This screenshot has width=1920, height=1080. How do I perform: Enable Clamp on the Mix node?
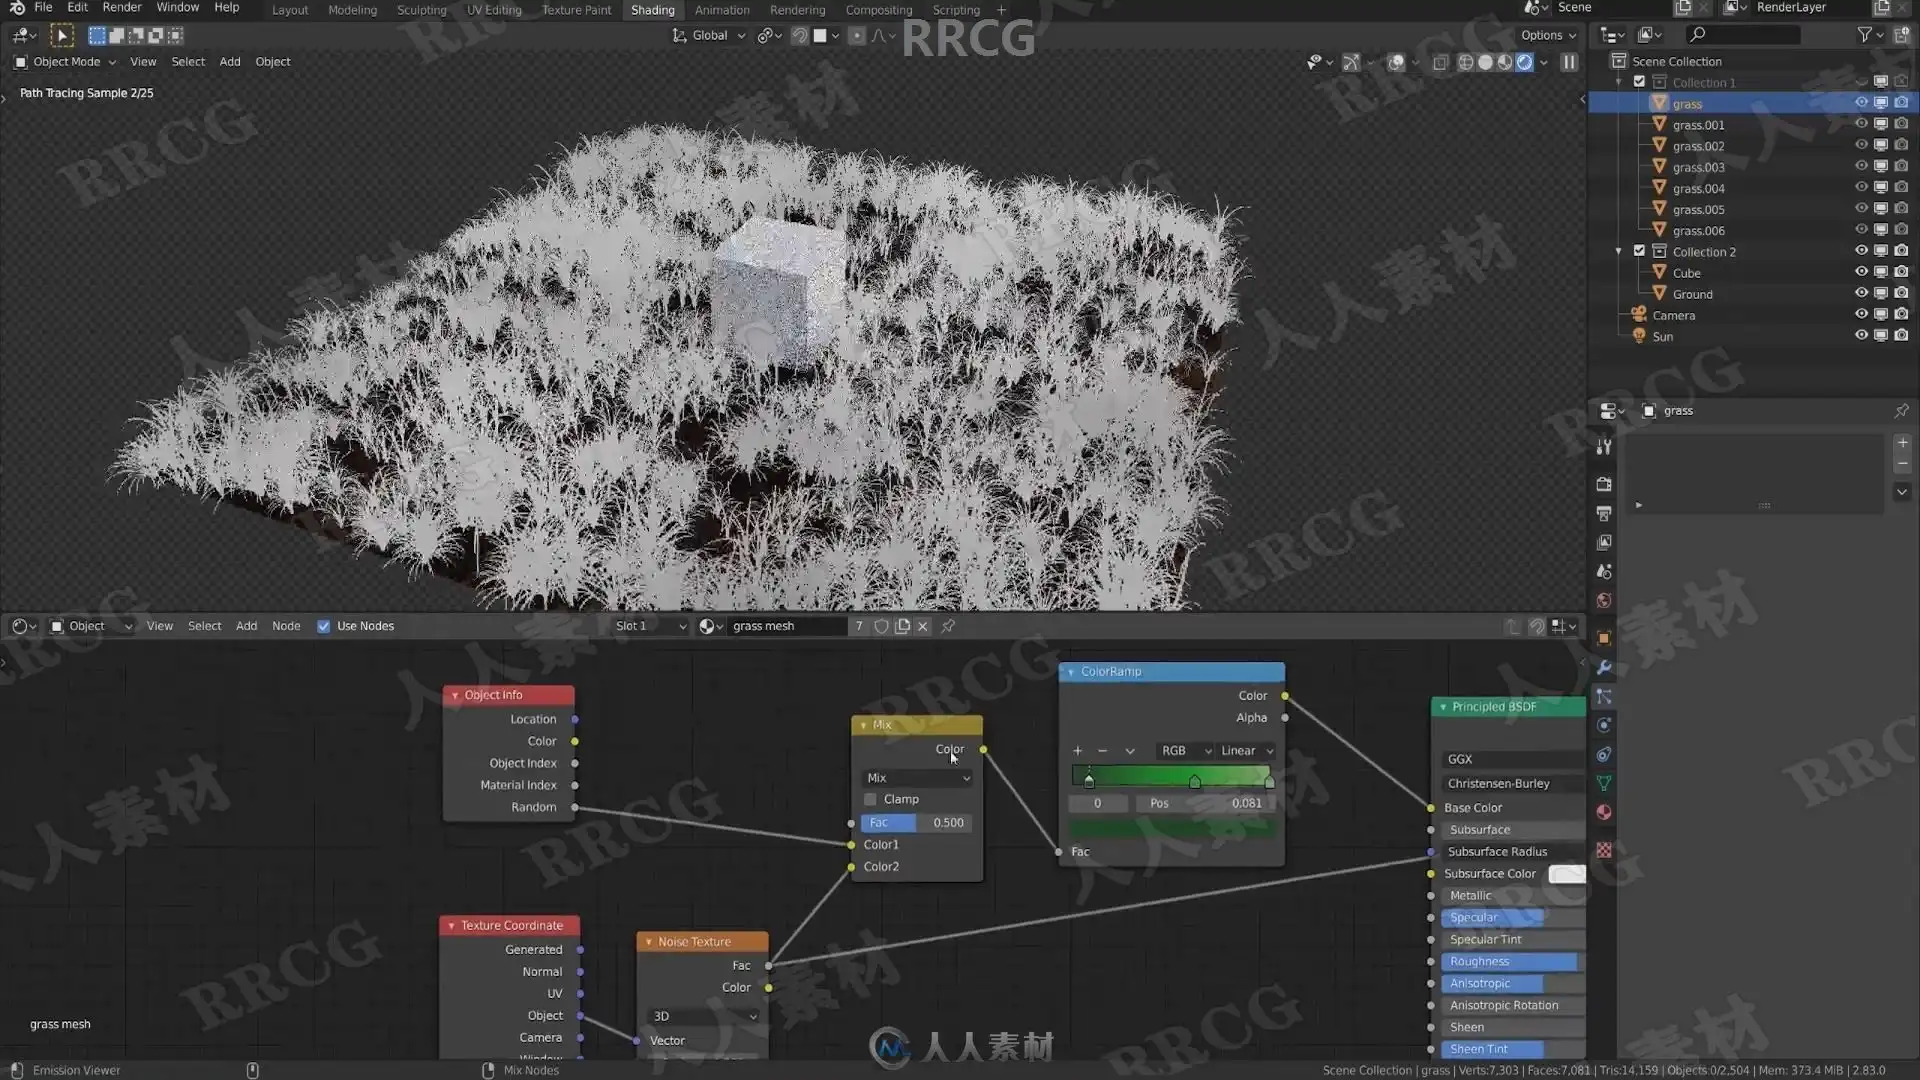tap(870, 799)
